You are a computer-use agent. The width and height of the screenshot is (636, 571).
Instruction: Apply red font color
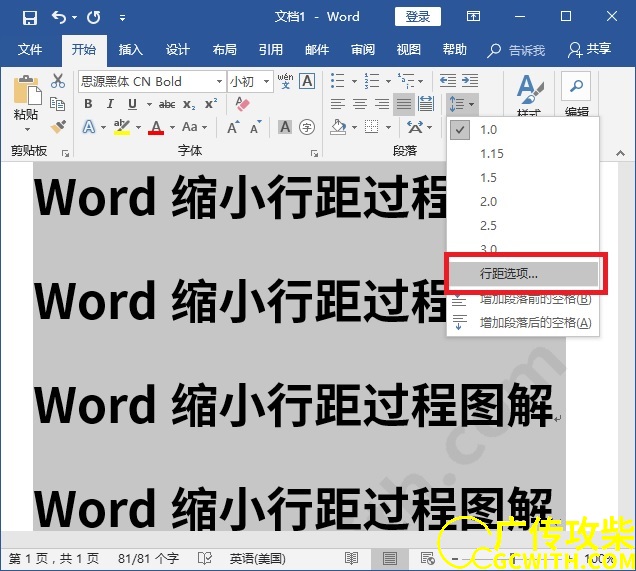click(156, 127)
